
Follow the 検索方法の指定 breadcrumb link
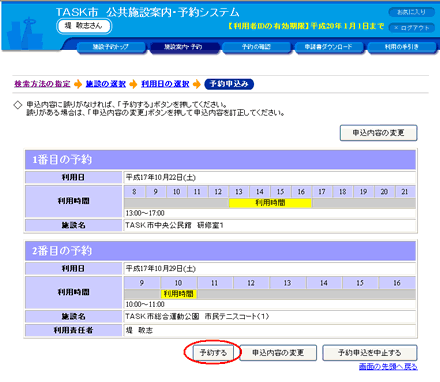42,84
